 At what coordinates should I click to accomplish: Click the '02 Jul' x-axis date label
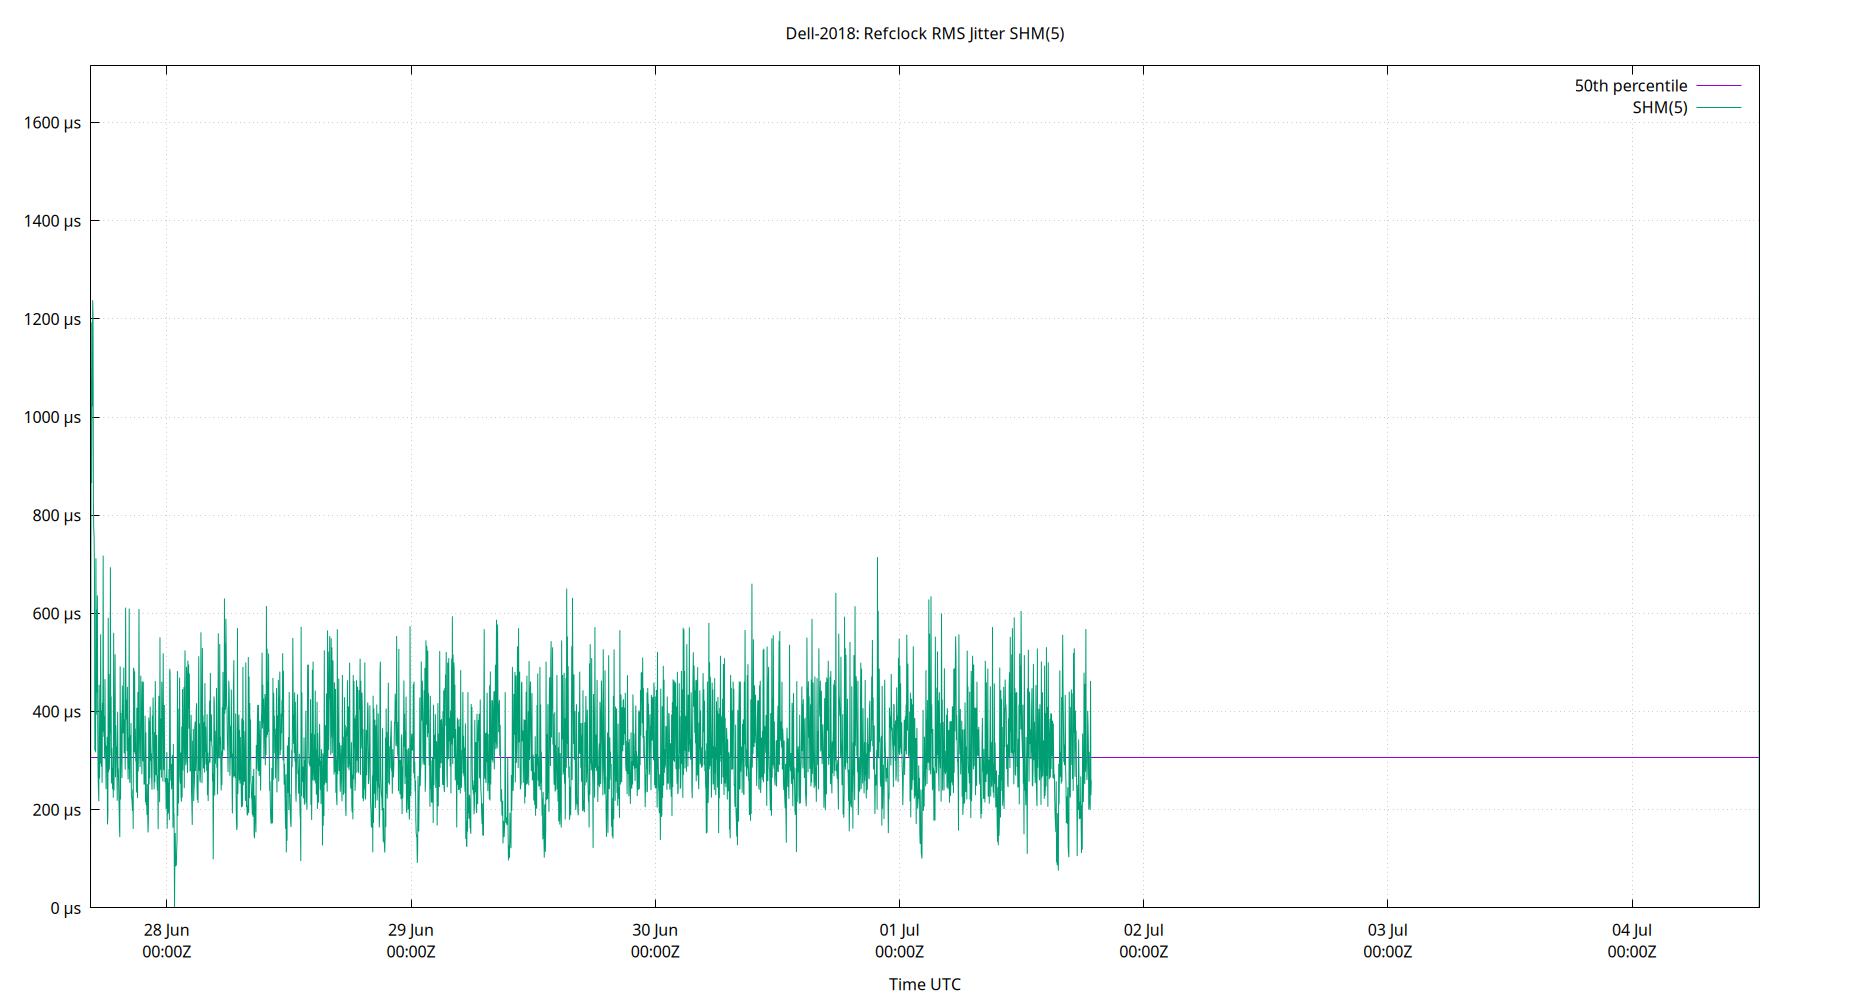[1143, 930]
